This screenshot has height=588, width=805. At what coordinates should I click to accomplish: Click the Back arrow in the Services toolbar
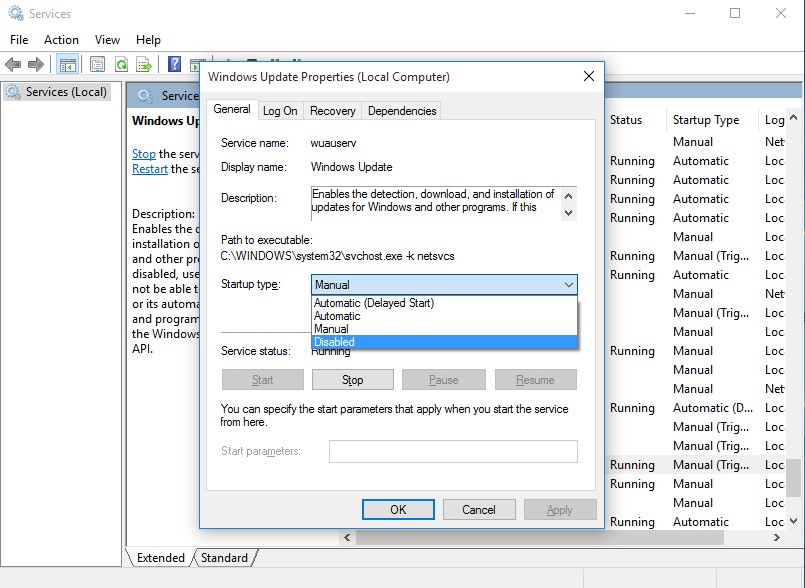click(13, 65)
